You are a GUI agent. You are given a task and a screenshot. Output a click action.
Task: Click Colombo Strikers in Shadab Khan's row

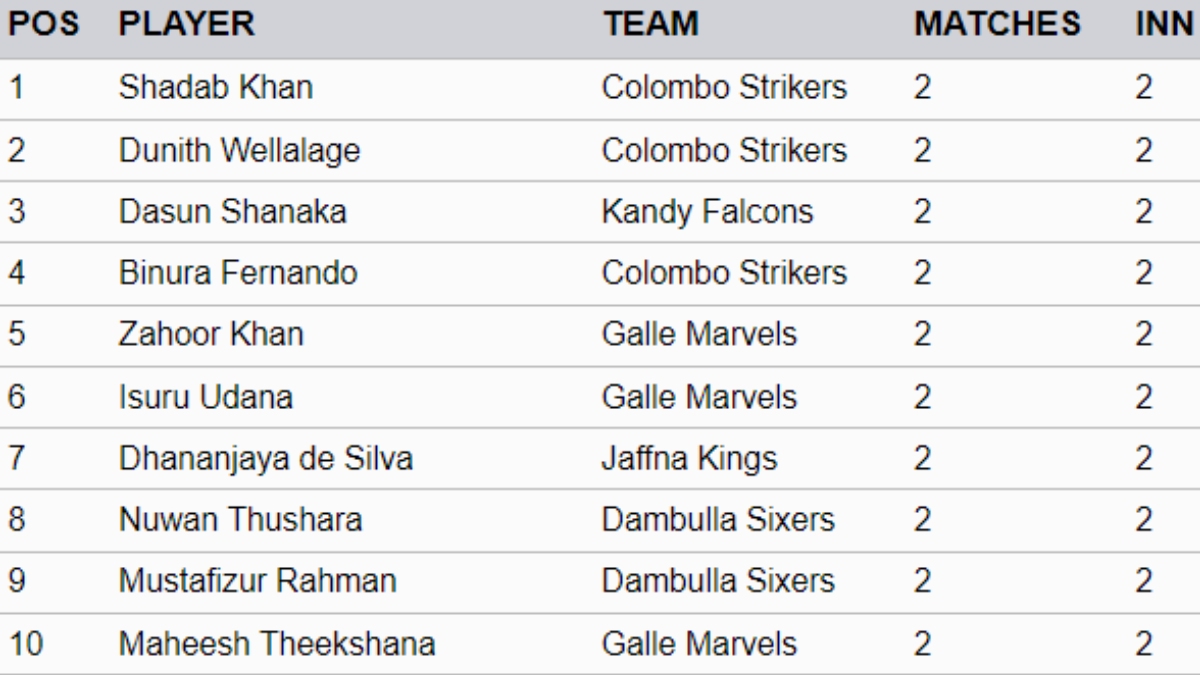point(724,88)
